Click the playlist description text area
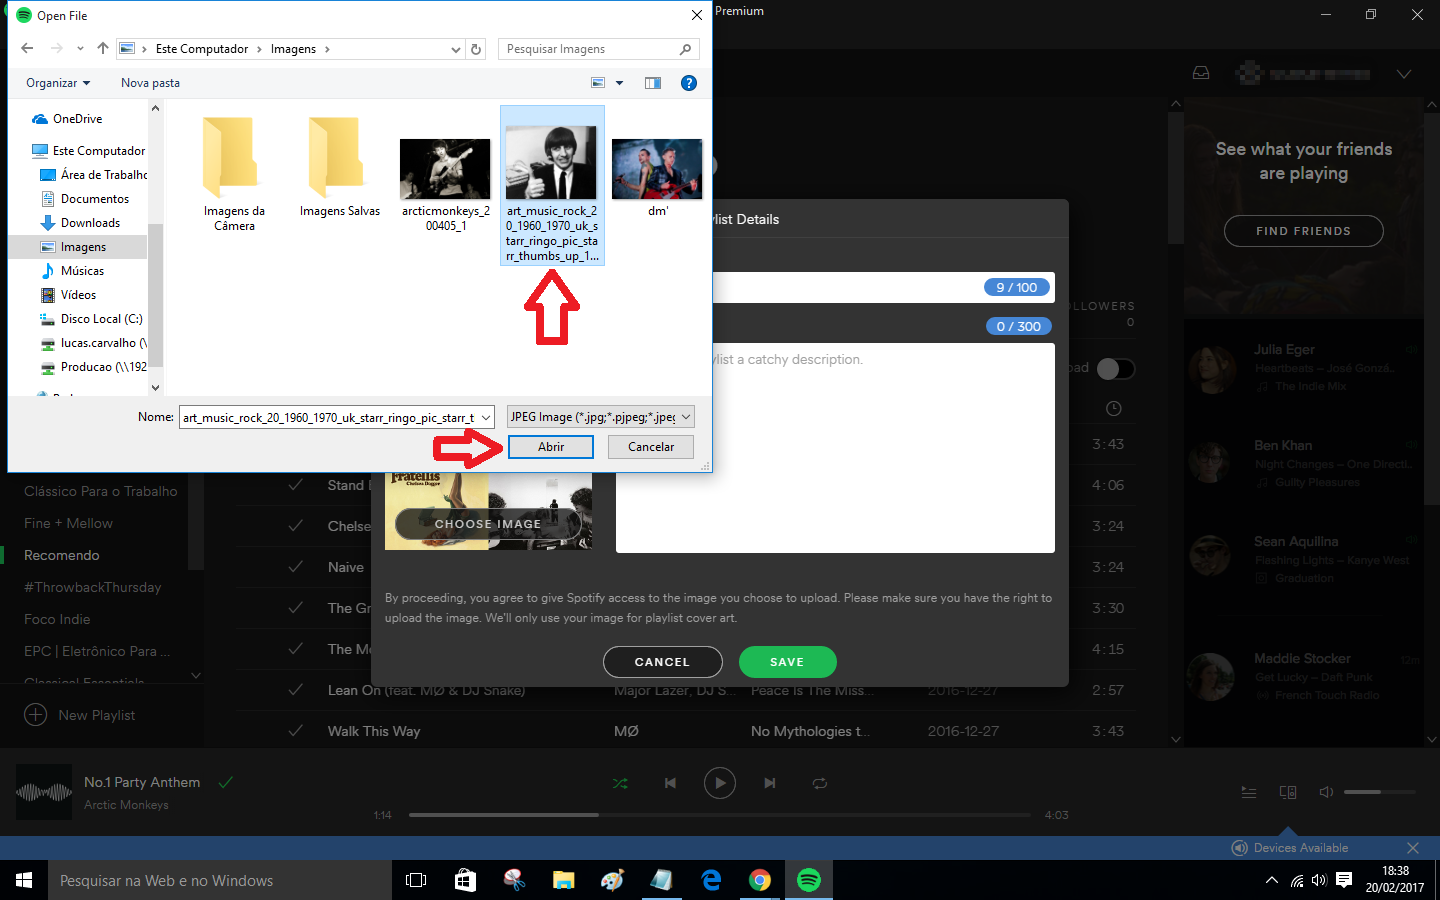The height and width of the screenshot is (900, 1440). click(x=835, y=448)
